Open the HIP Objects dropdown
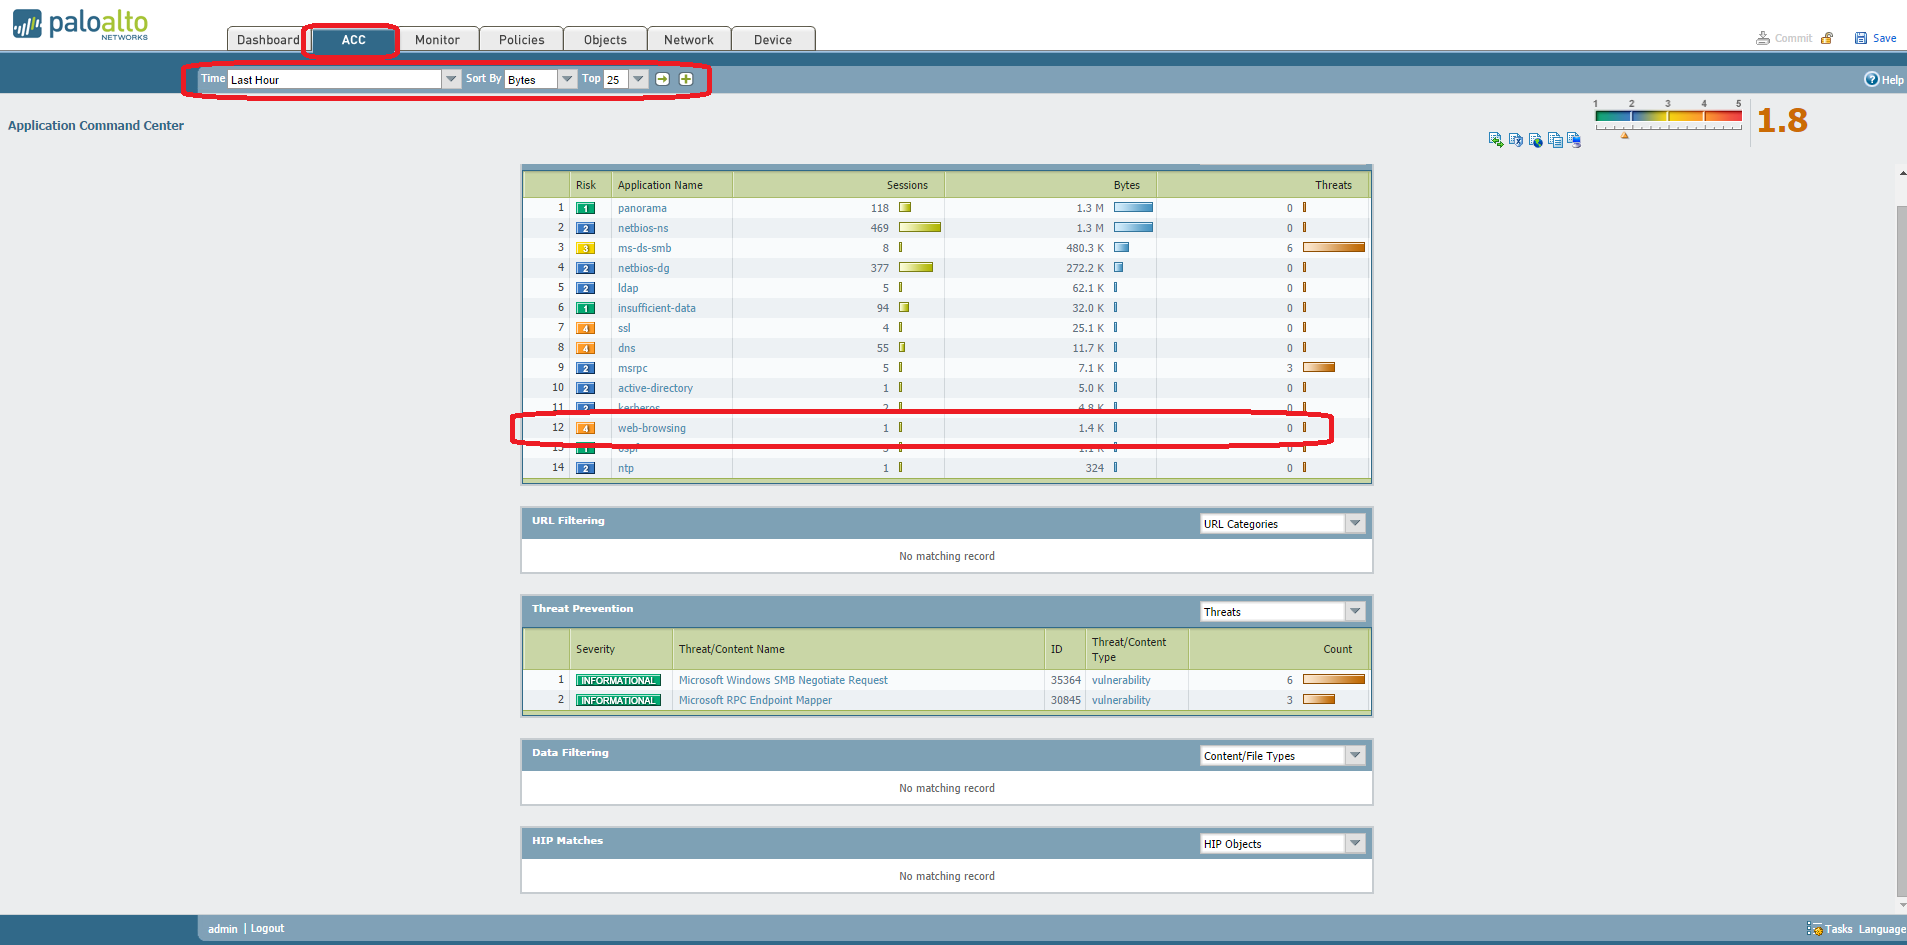This screenshot has width=1907, height=945. pyautogui.click(x=1355, y=843)
